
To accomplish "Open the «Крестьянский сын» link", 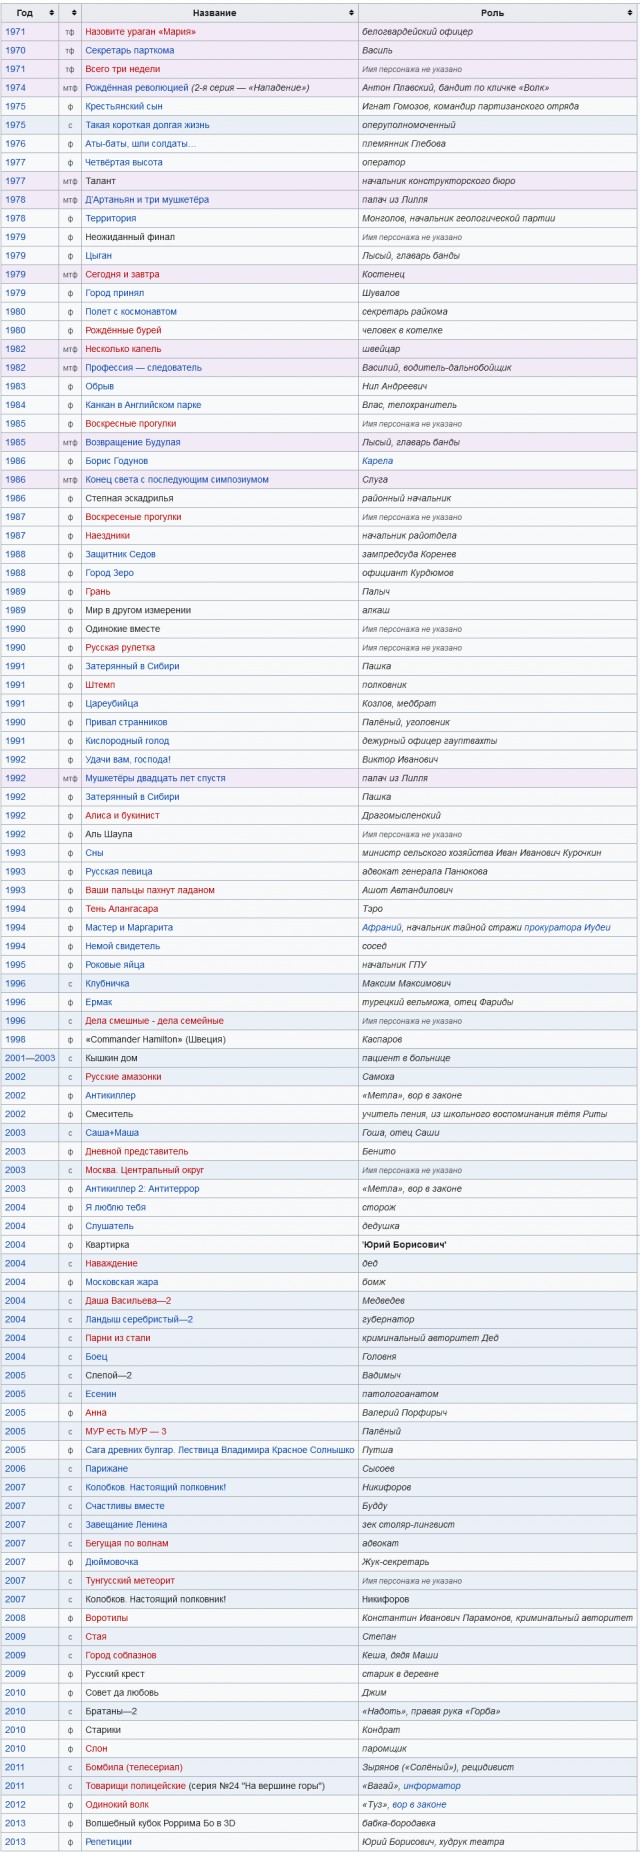I will coord(123,106).
